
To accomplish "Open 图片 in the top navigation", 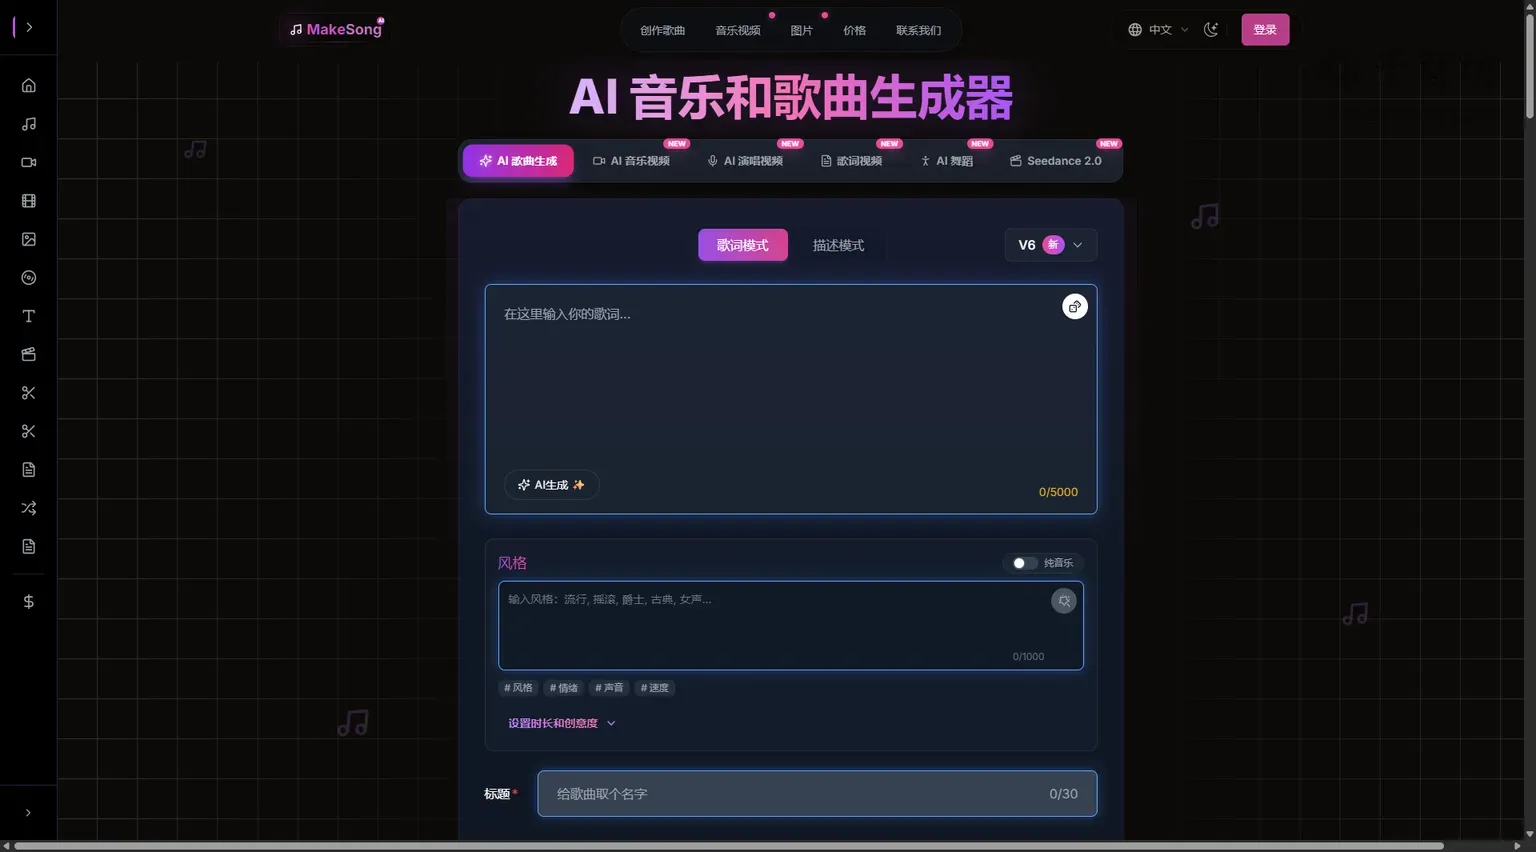I will tap(802, 30).
